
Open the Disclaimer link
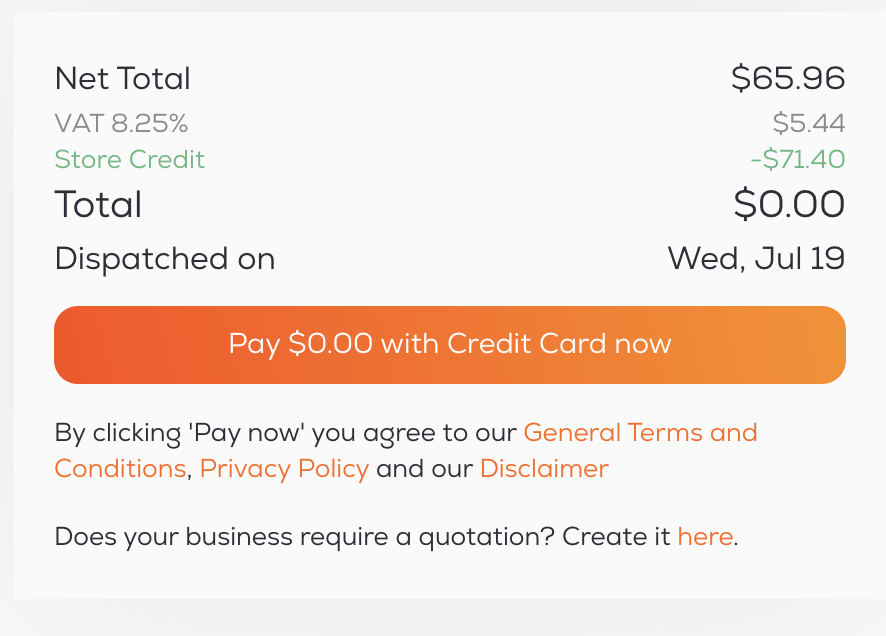[x=544, y=468]
